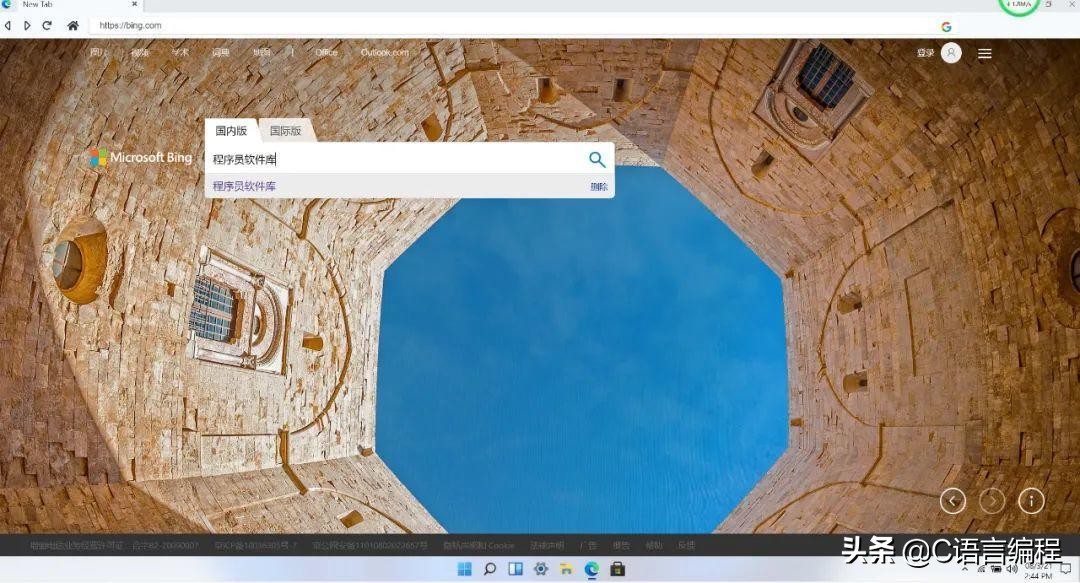Click the Bing search magnifier icon

tap(597, 160)
